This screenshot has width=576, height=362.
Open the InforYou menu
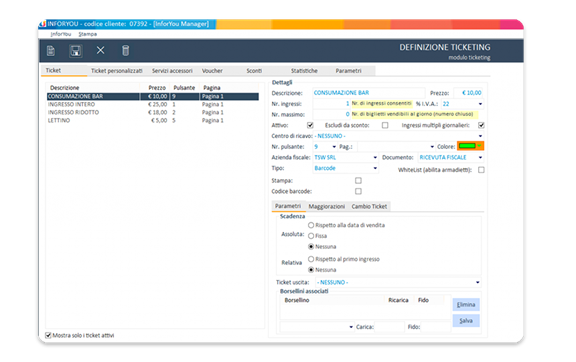point(61,34)
